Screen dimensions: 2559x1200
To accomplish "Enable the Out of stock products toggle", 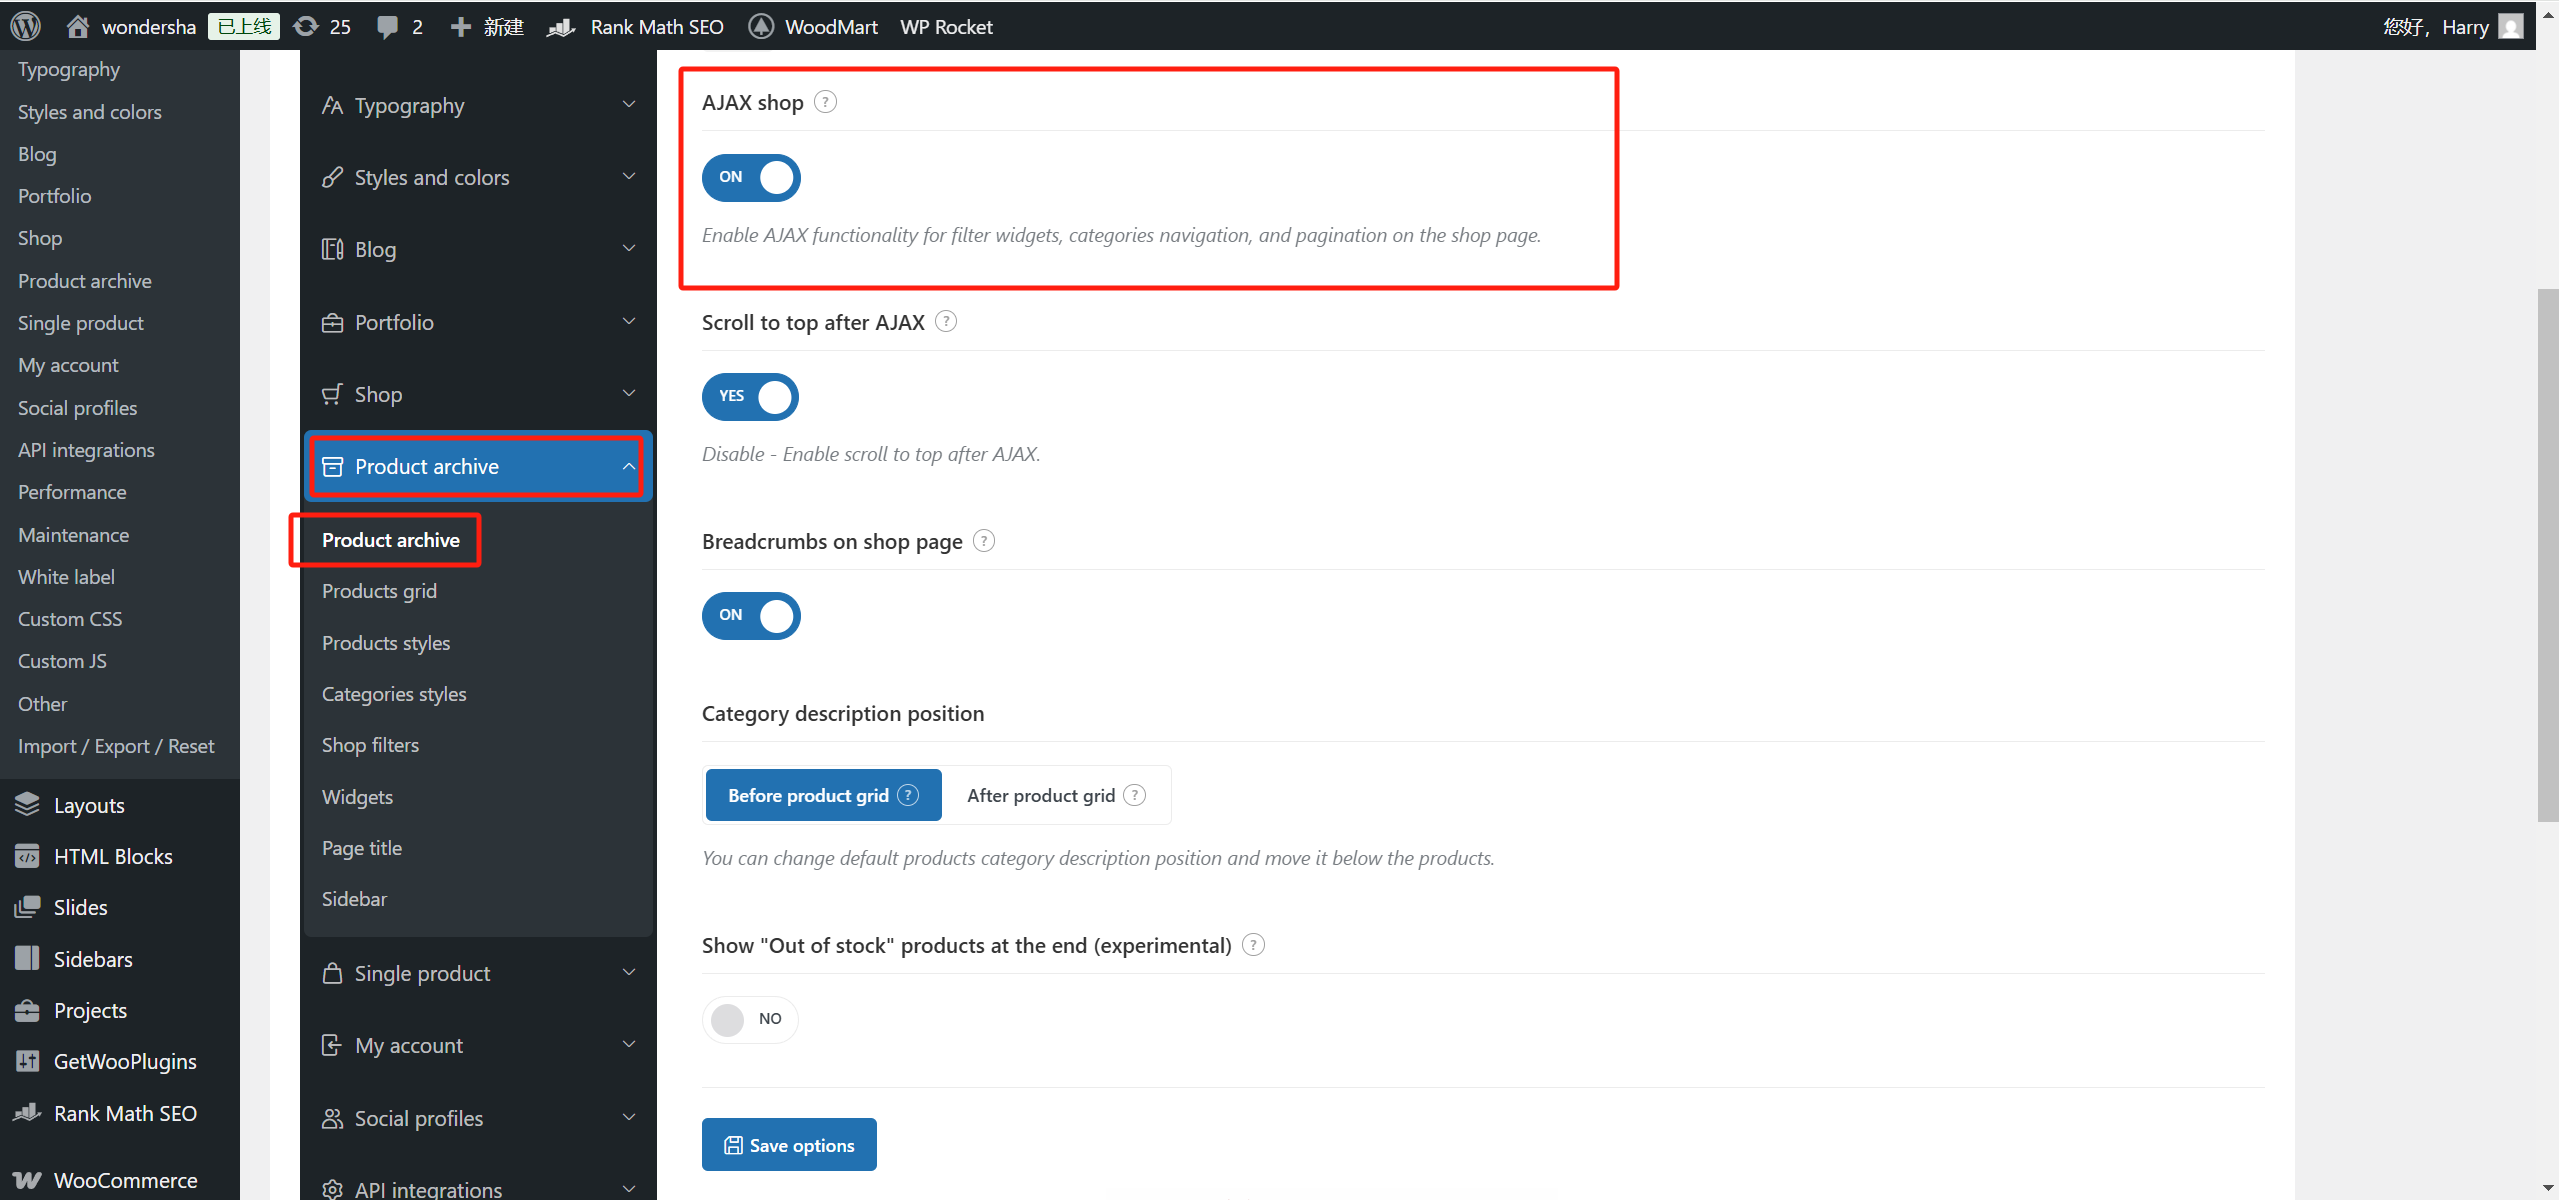I will [749, 1019].
